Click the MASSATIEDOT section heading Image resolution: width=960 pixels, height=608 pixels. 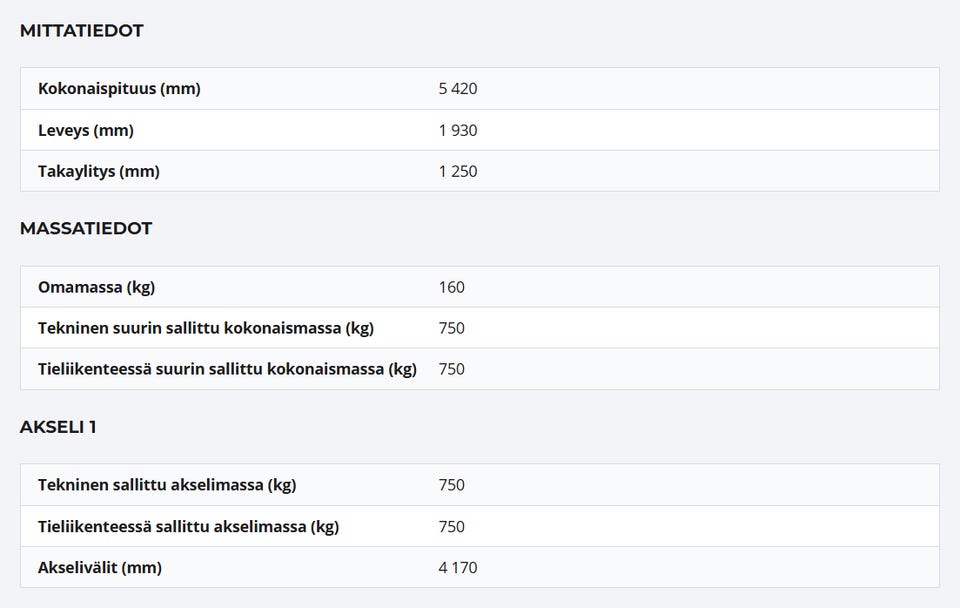[86, 229]
